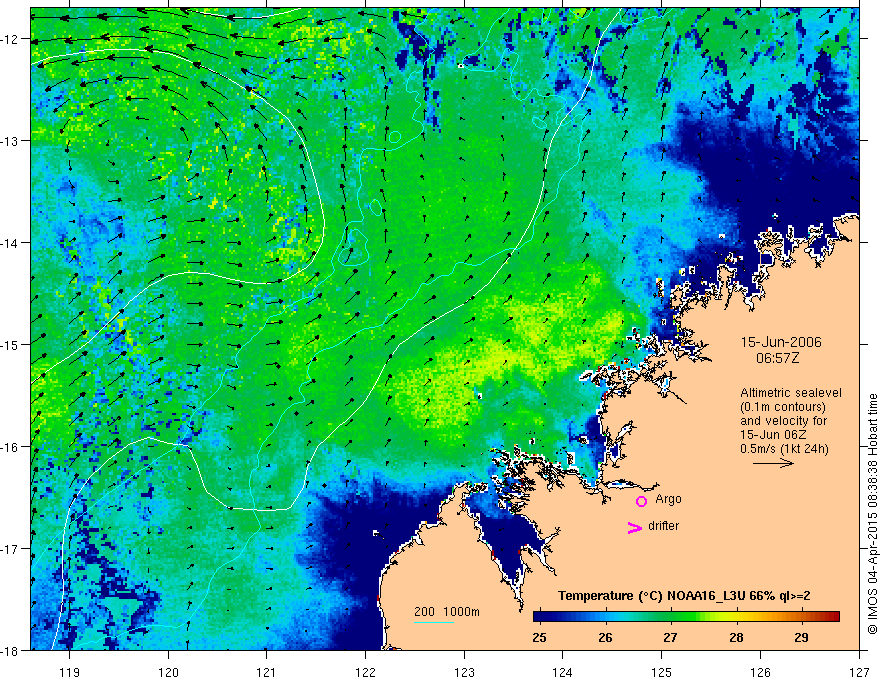Click the magenta drifter arrowhead symbol
This screenshot has height=680, width=880.
(x=634, y=527)
